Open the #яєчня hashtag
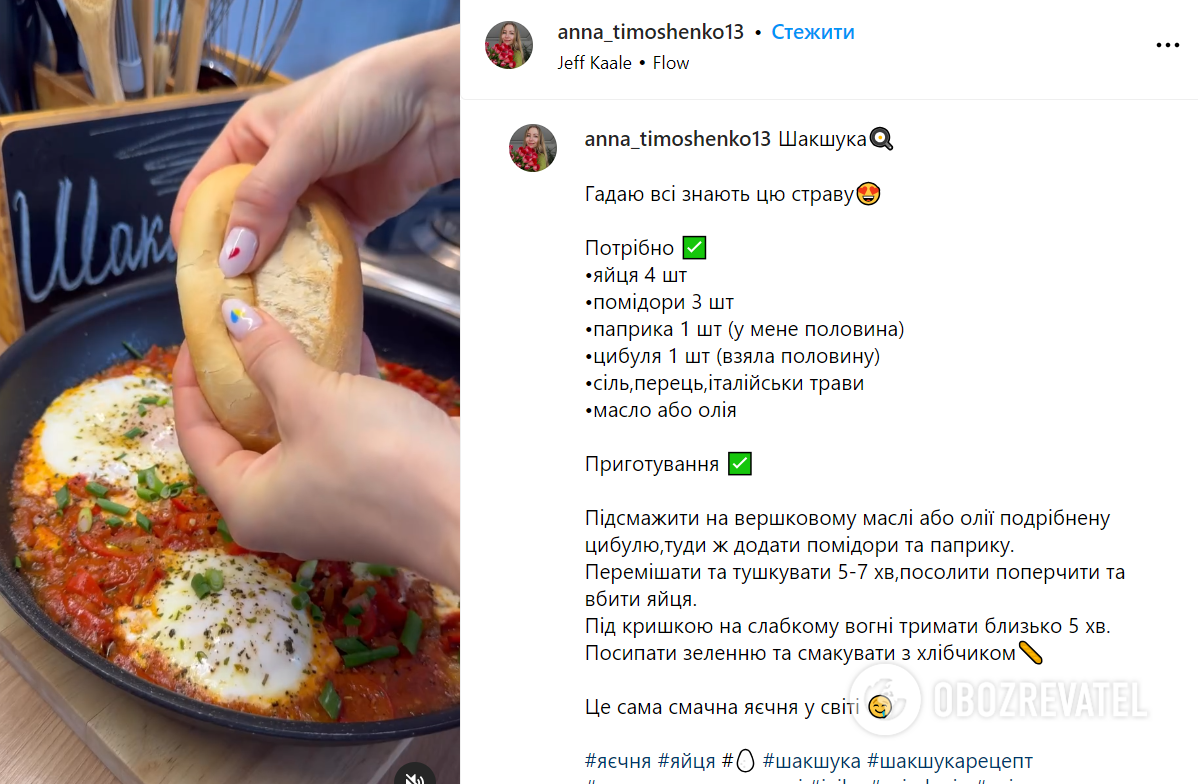 (617, 761)
